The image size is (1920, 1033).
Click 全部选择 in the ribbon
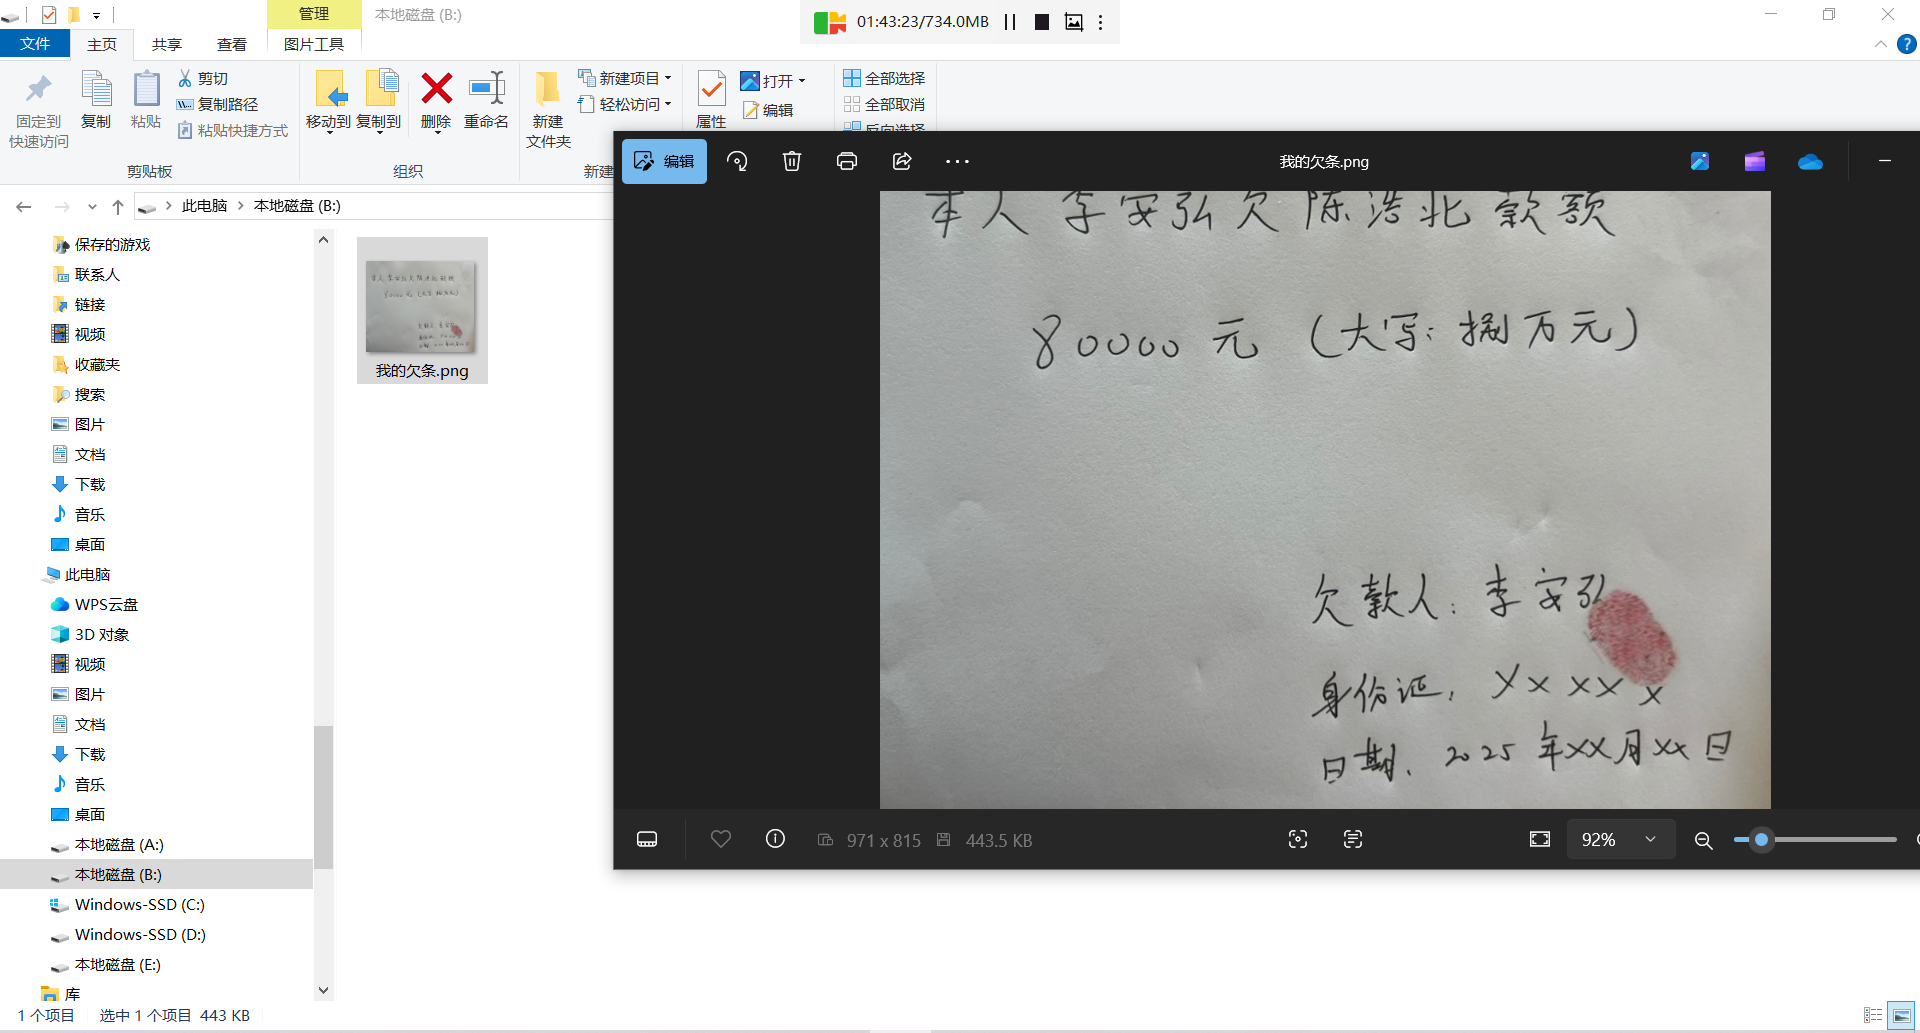point(884,78)
